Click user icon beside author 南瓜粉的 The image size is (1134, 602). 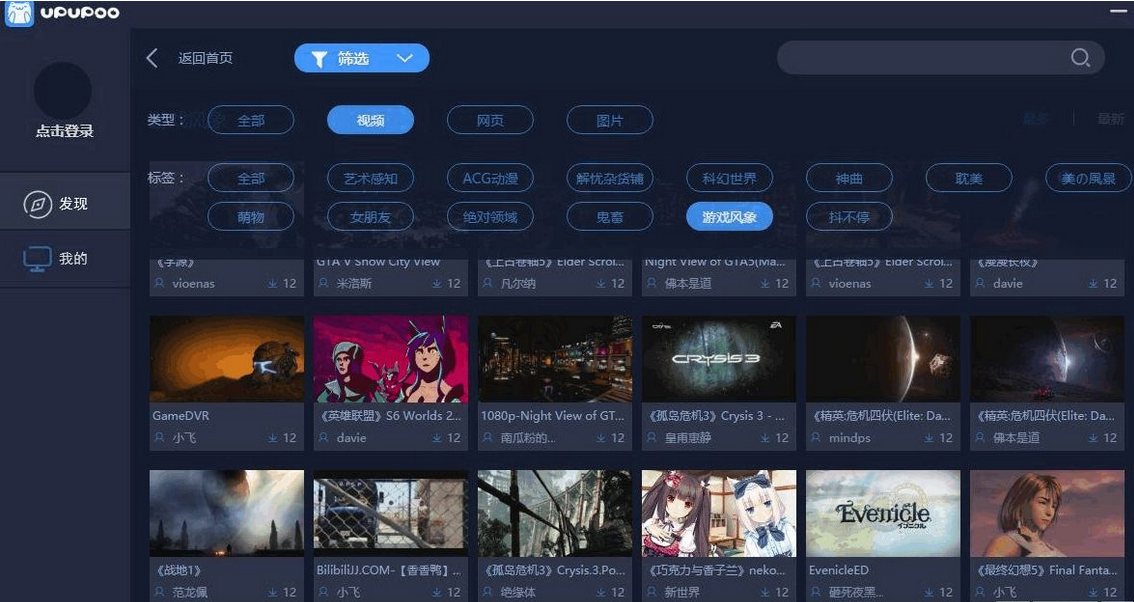tap(487, 438)
